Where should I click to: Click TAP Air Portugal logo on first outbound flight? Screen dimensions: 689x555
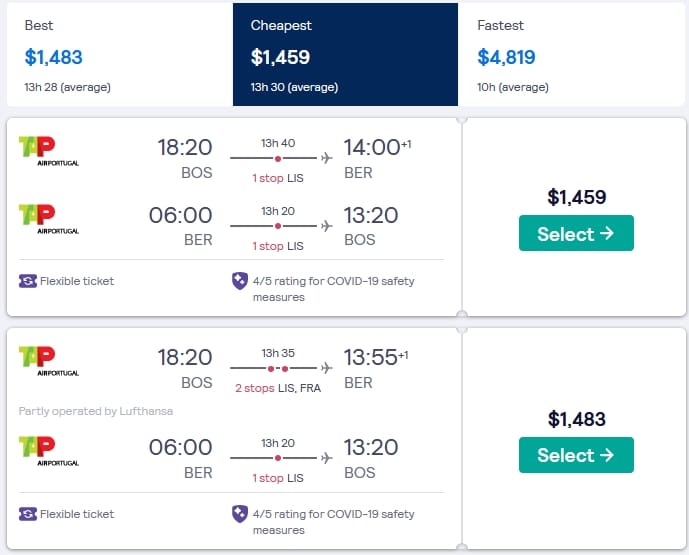[48, 151]
